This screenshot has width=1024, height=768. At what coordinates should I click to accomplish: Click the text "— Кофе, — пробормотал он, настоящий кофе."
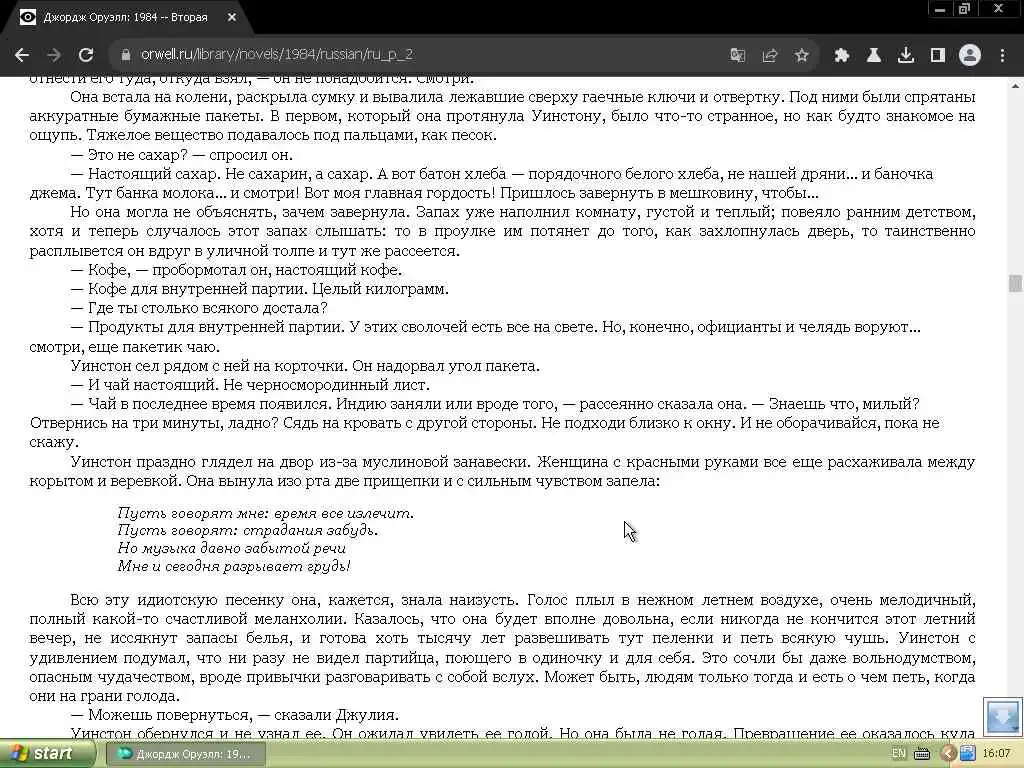tap(236, 270)
